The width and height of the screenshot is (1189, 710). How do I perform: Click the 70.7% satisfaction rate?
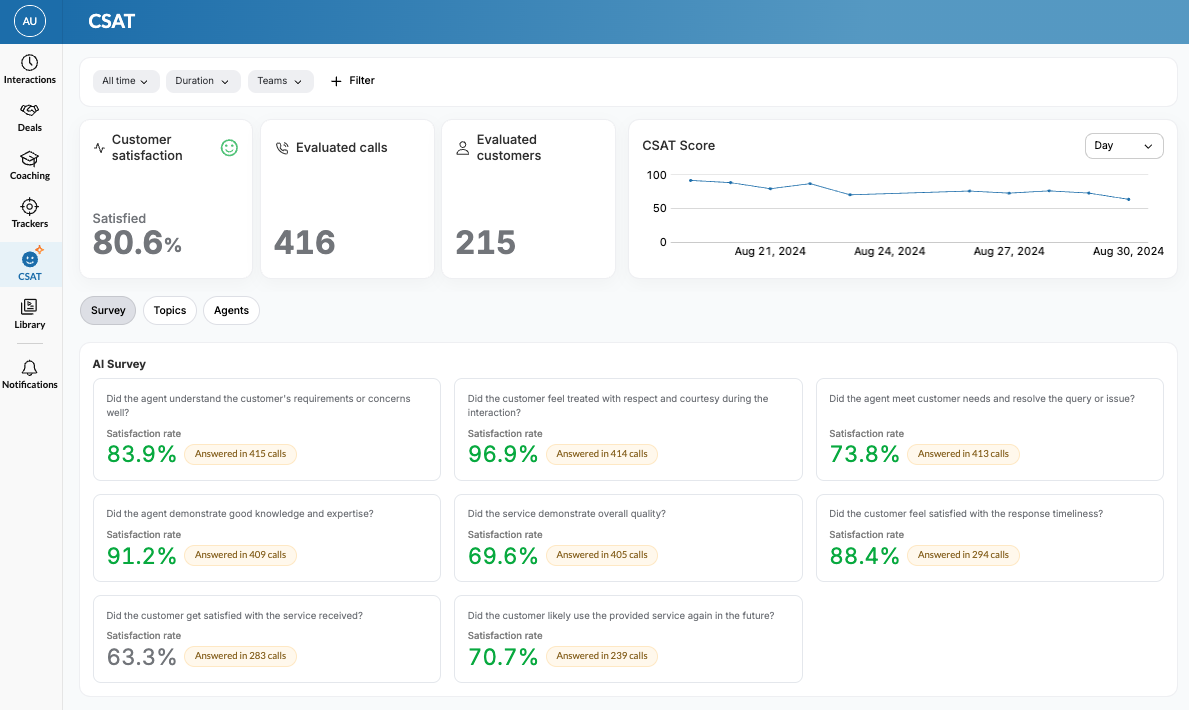coord(503,657)
